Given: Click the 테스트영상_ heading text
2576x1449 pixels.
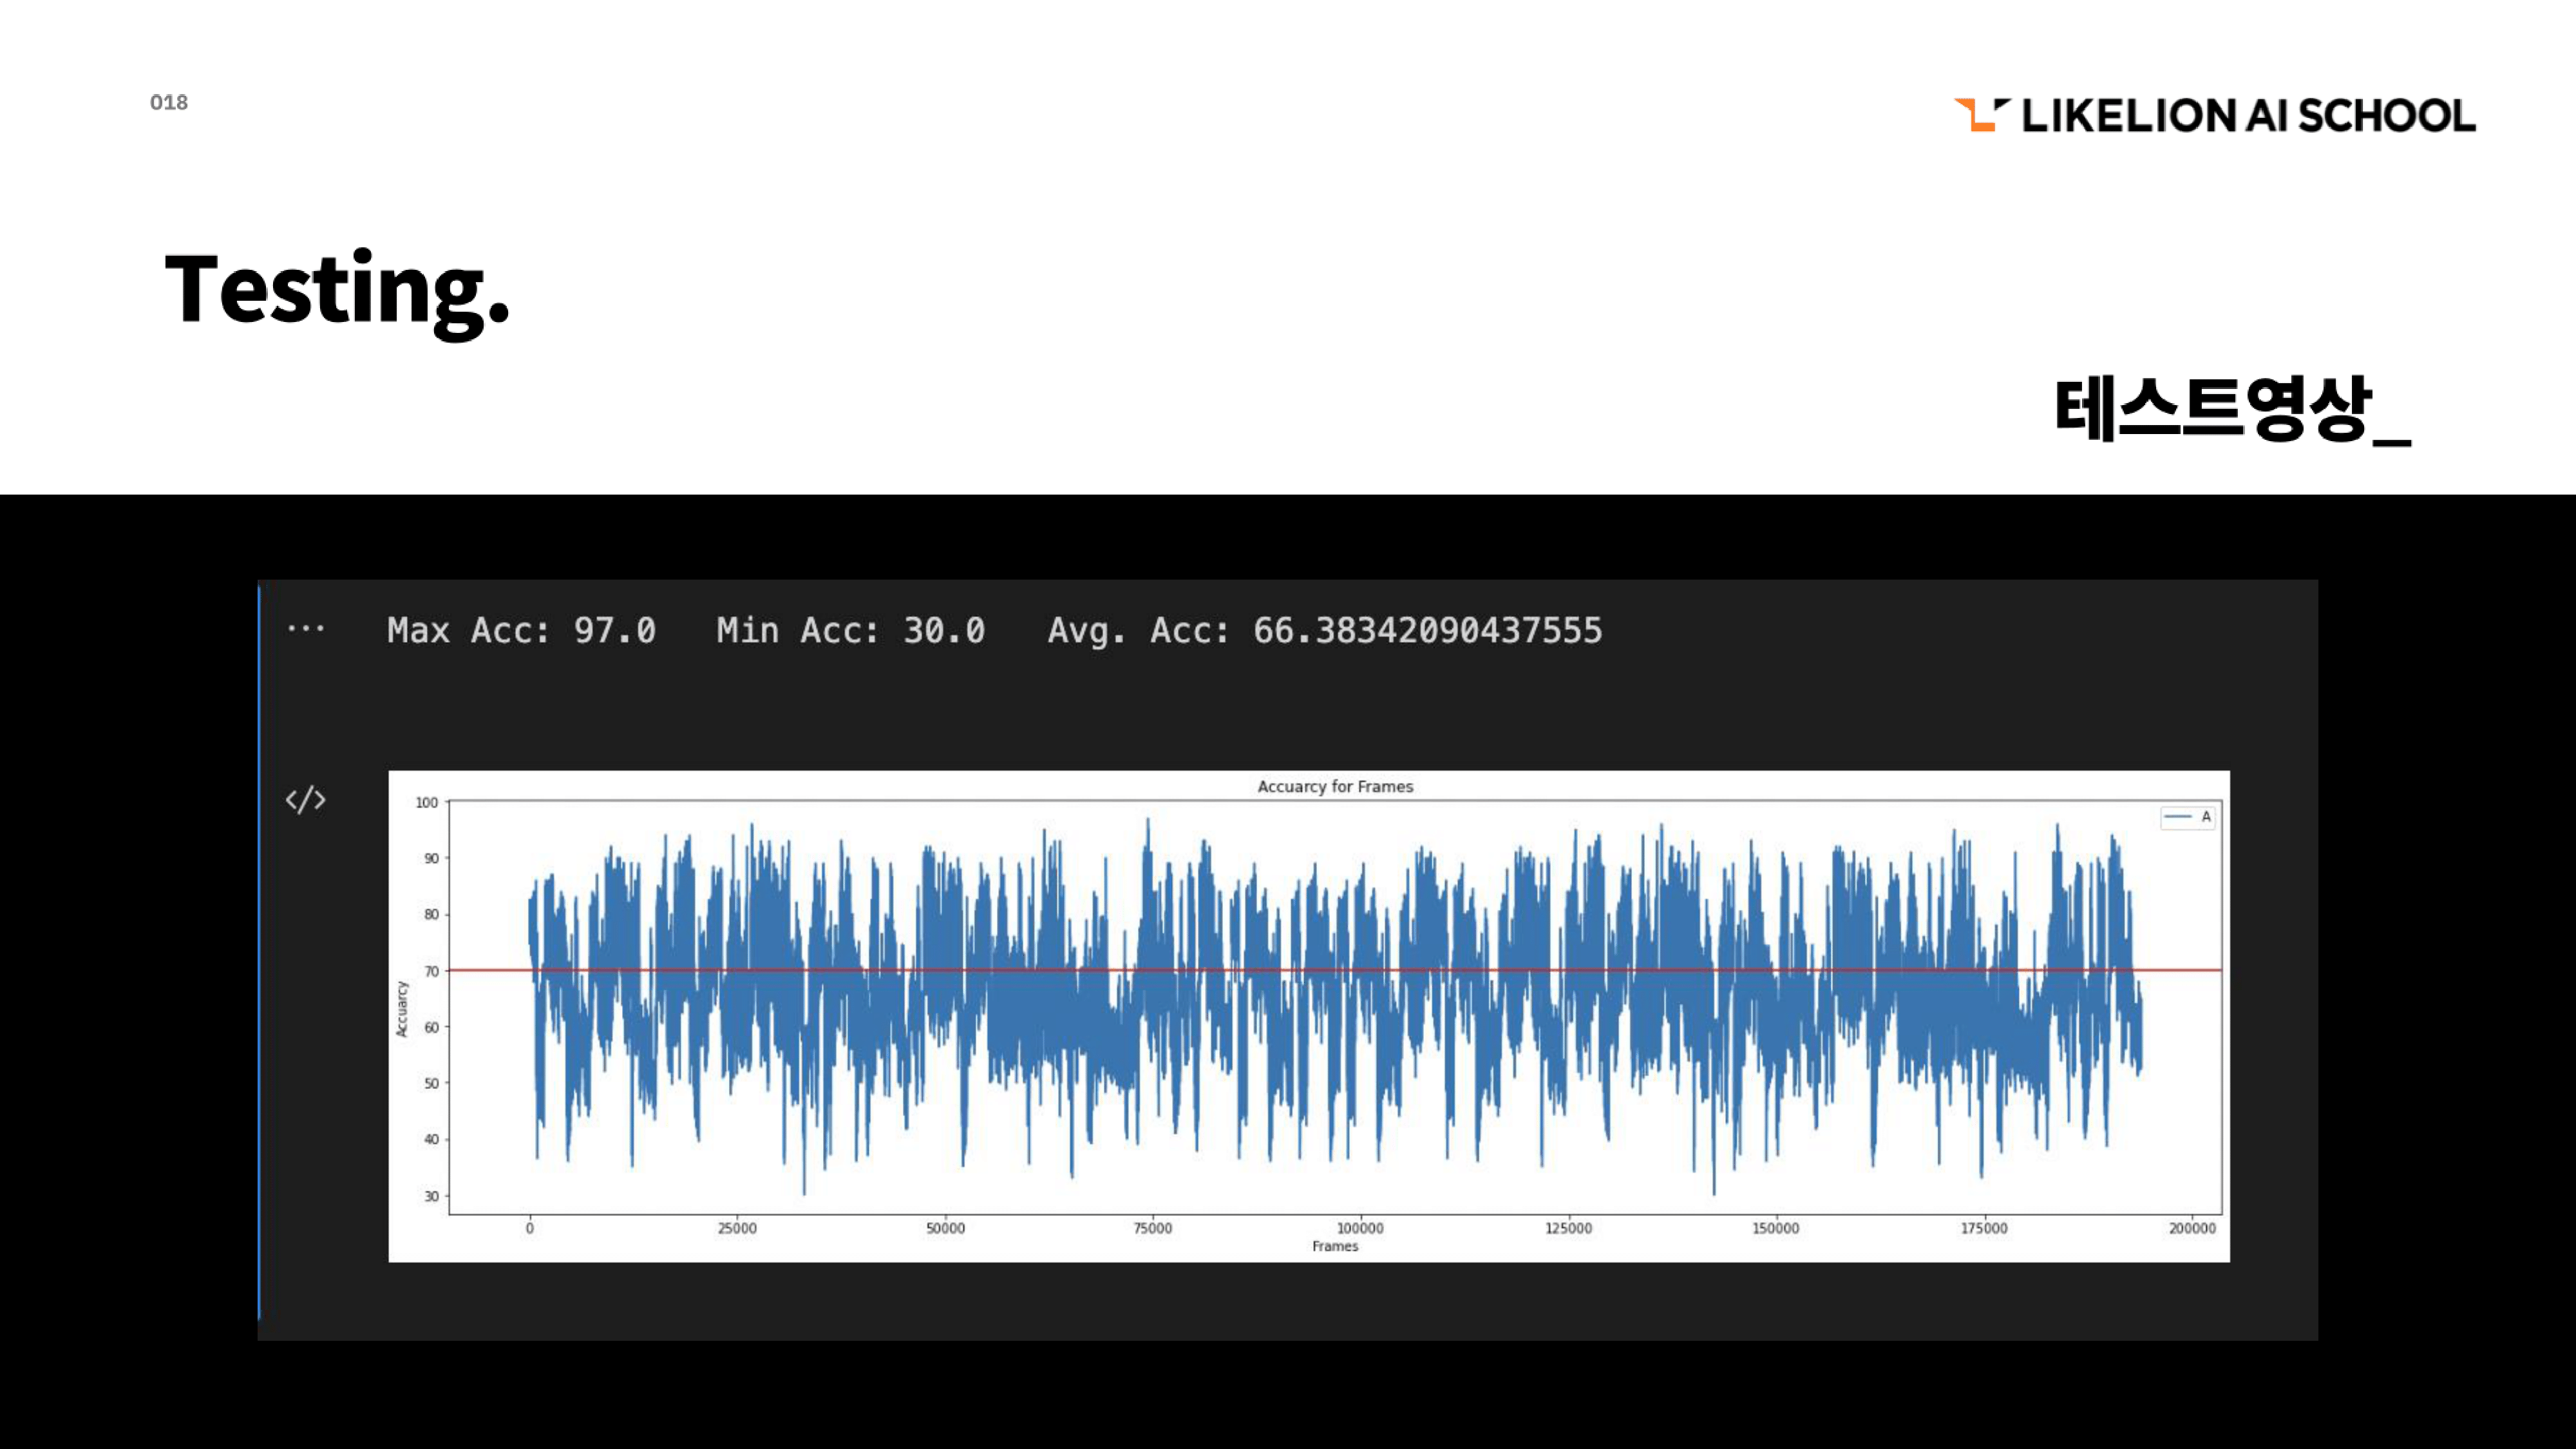Looking at the screenshot, I should (x=2231, y=410).
